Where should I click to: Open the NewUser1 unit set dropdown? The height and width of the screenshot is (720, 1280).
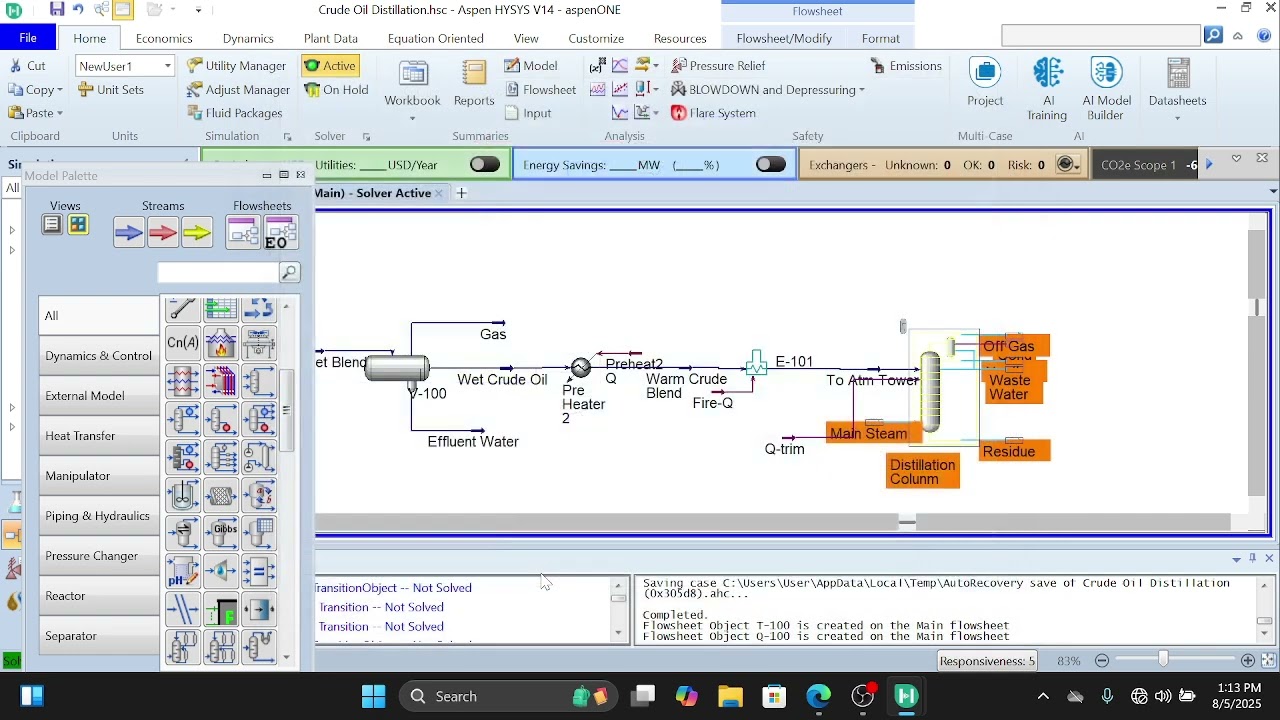pos(167,67)
